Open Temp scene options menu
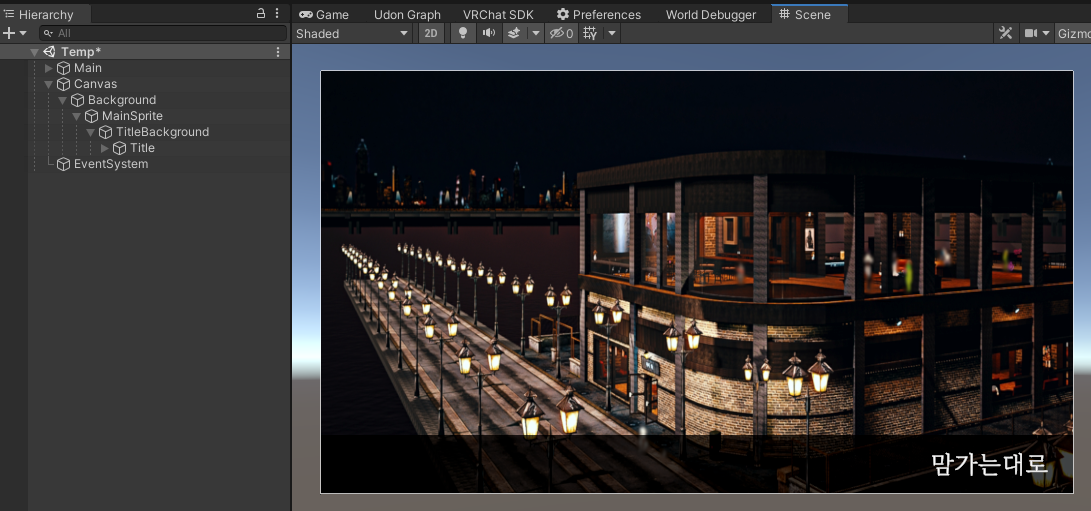The height and width of the screenshot is (511, 1091). (x=278, y=52)
